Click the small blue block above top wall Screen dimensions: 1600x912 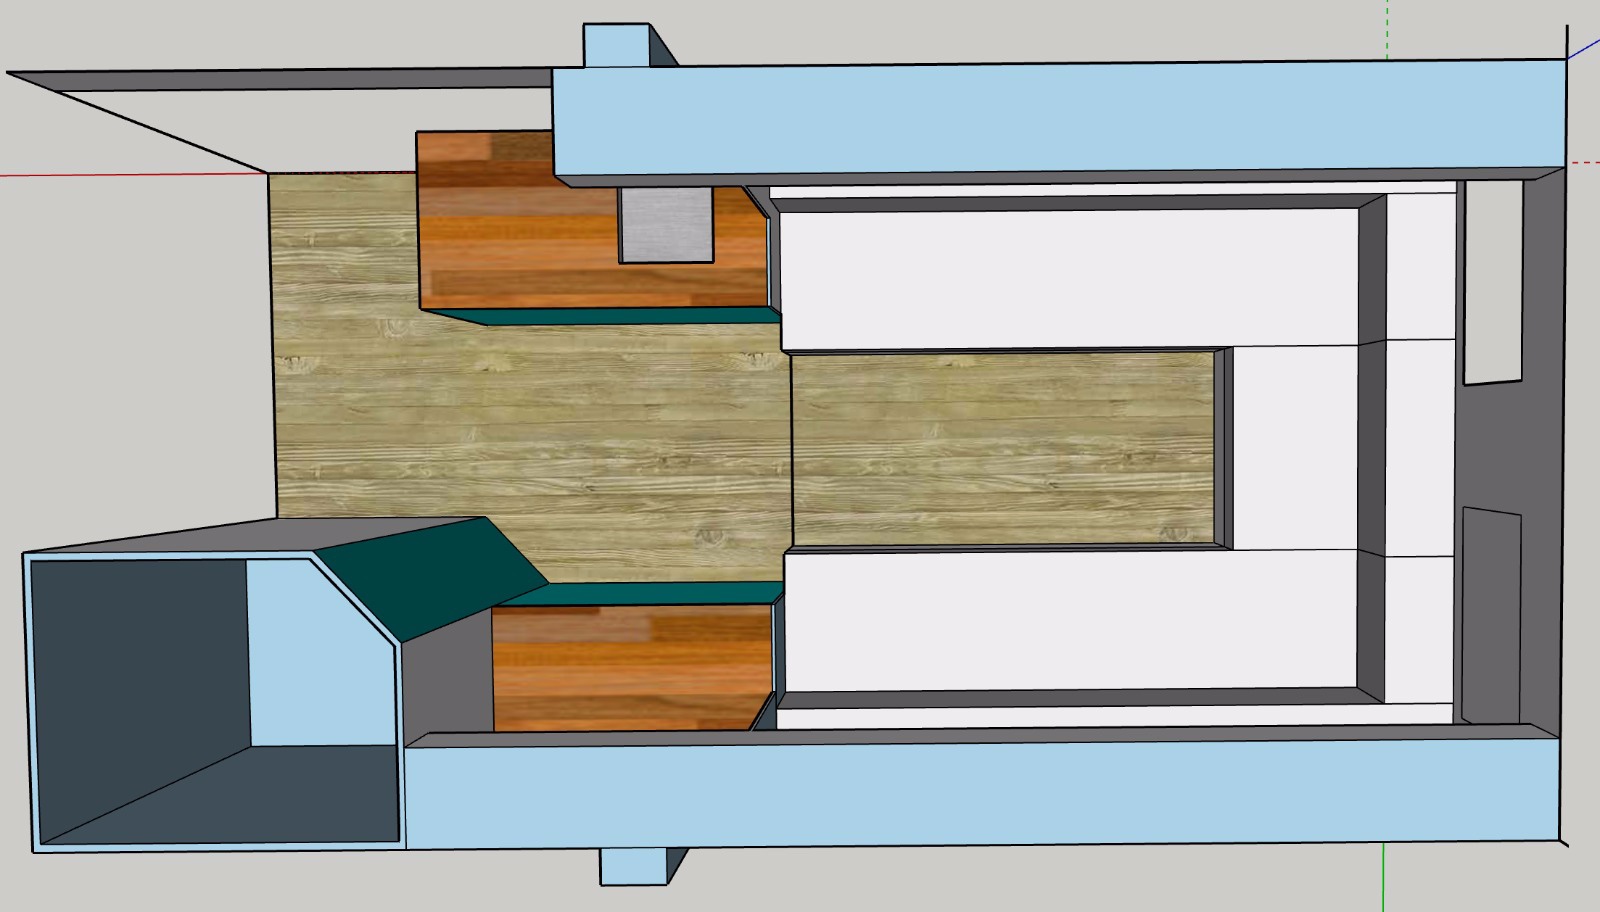coord(617,46)
